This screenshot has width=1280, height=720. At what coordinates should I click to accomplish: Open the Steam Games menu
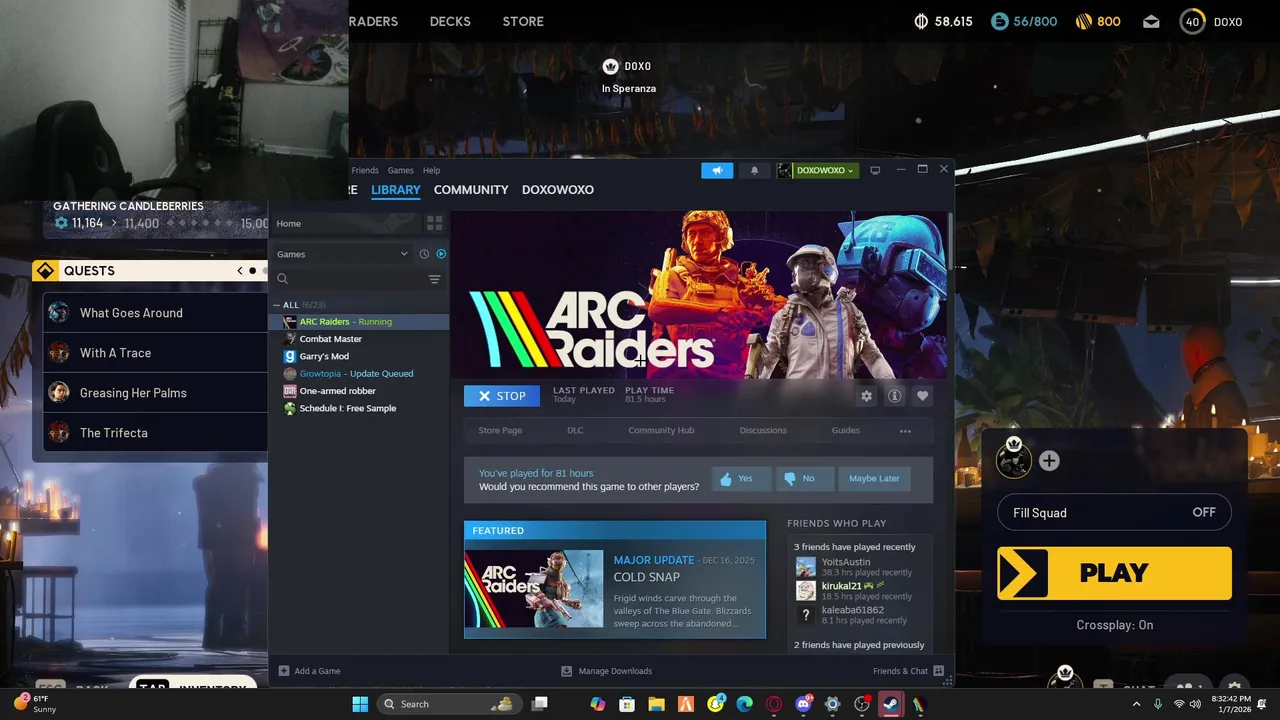[x=401, y=170]
